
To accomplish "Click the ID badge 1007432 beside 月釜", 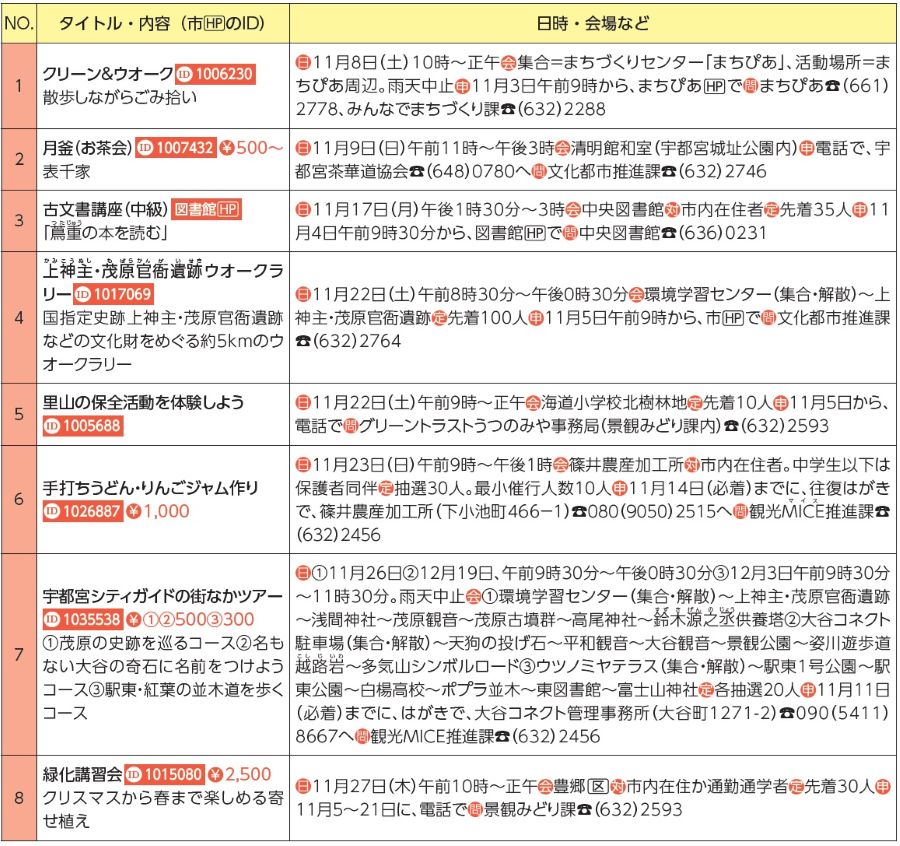I will pyautogui.click(x=175, y=147).
